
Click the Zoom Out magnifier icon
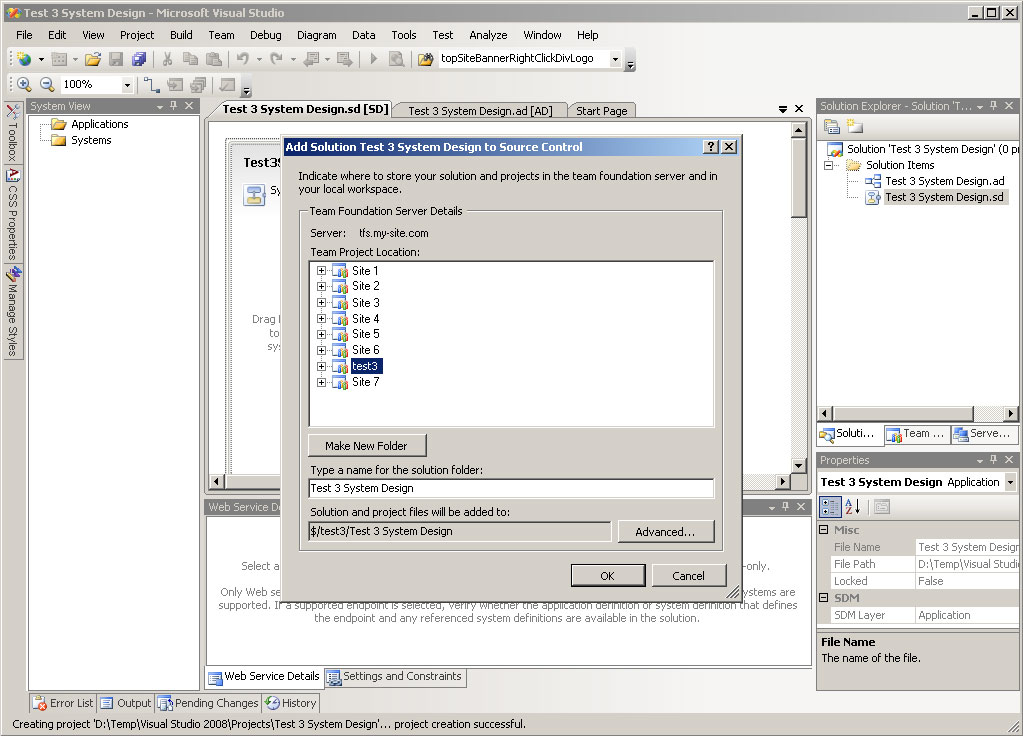(47, 84)
